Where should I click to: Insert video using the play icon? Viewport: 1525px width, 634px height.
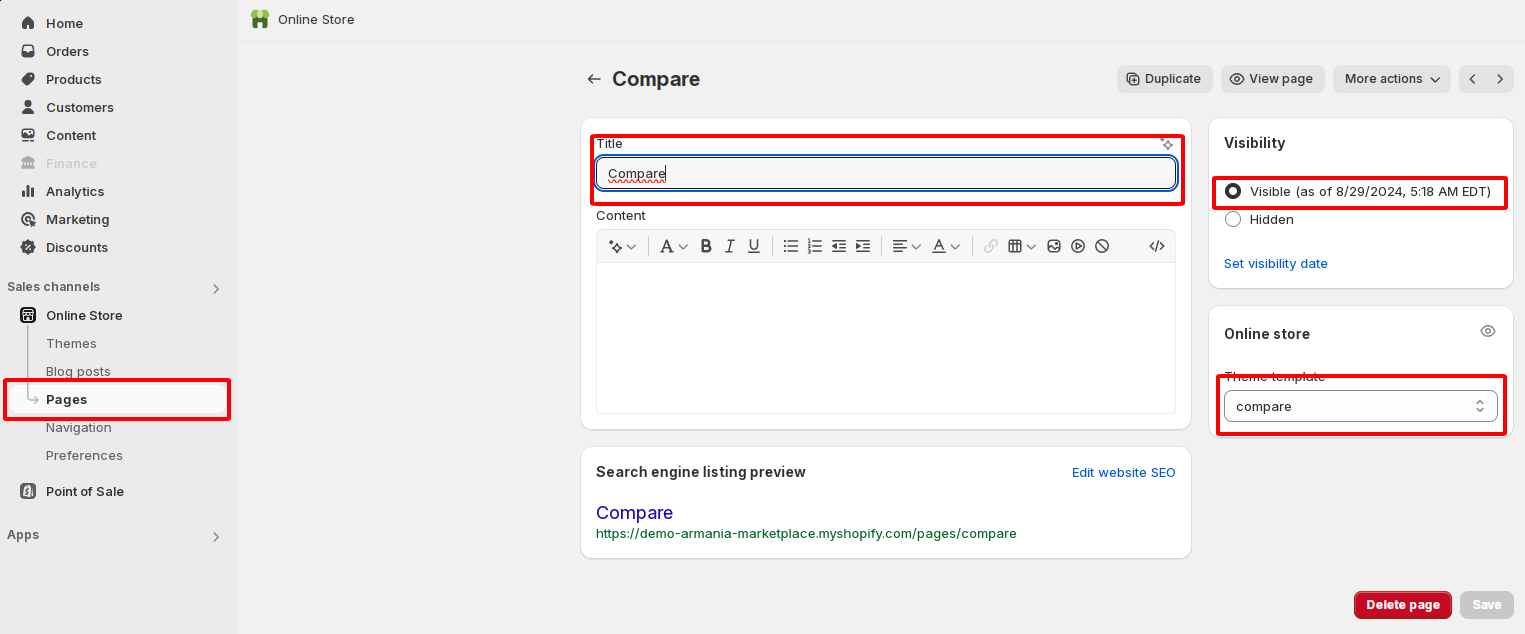(1078, 246)
